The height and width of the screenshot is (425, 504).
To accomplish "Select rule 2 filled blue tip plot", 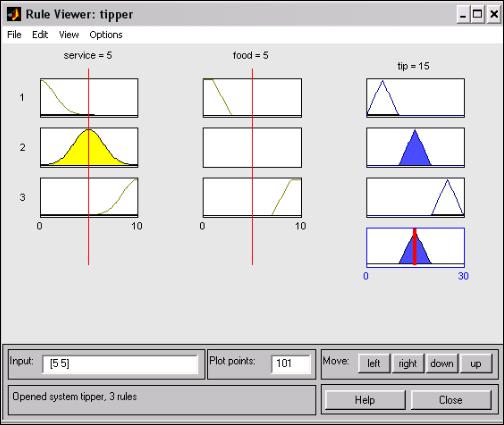I will click(415, 147).
